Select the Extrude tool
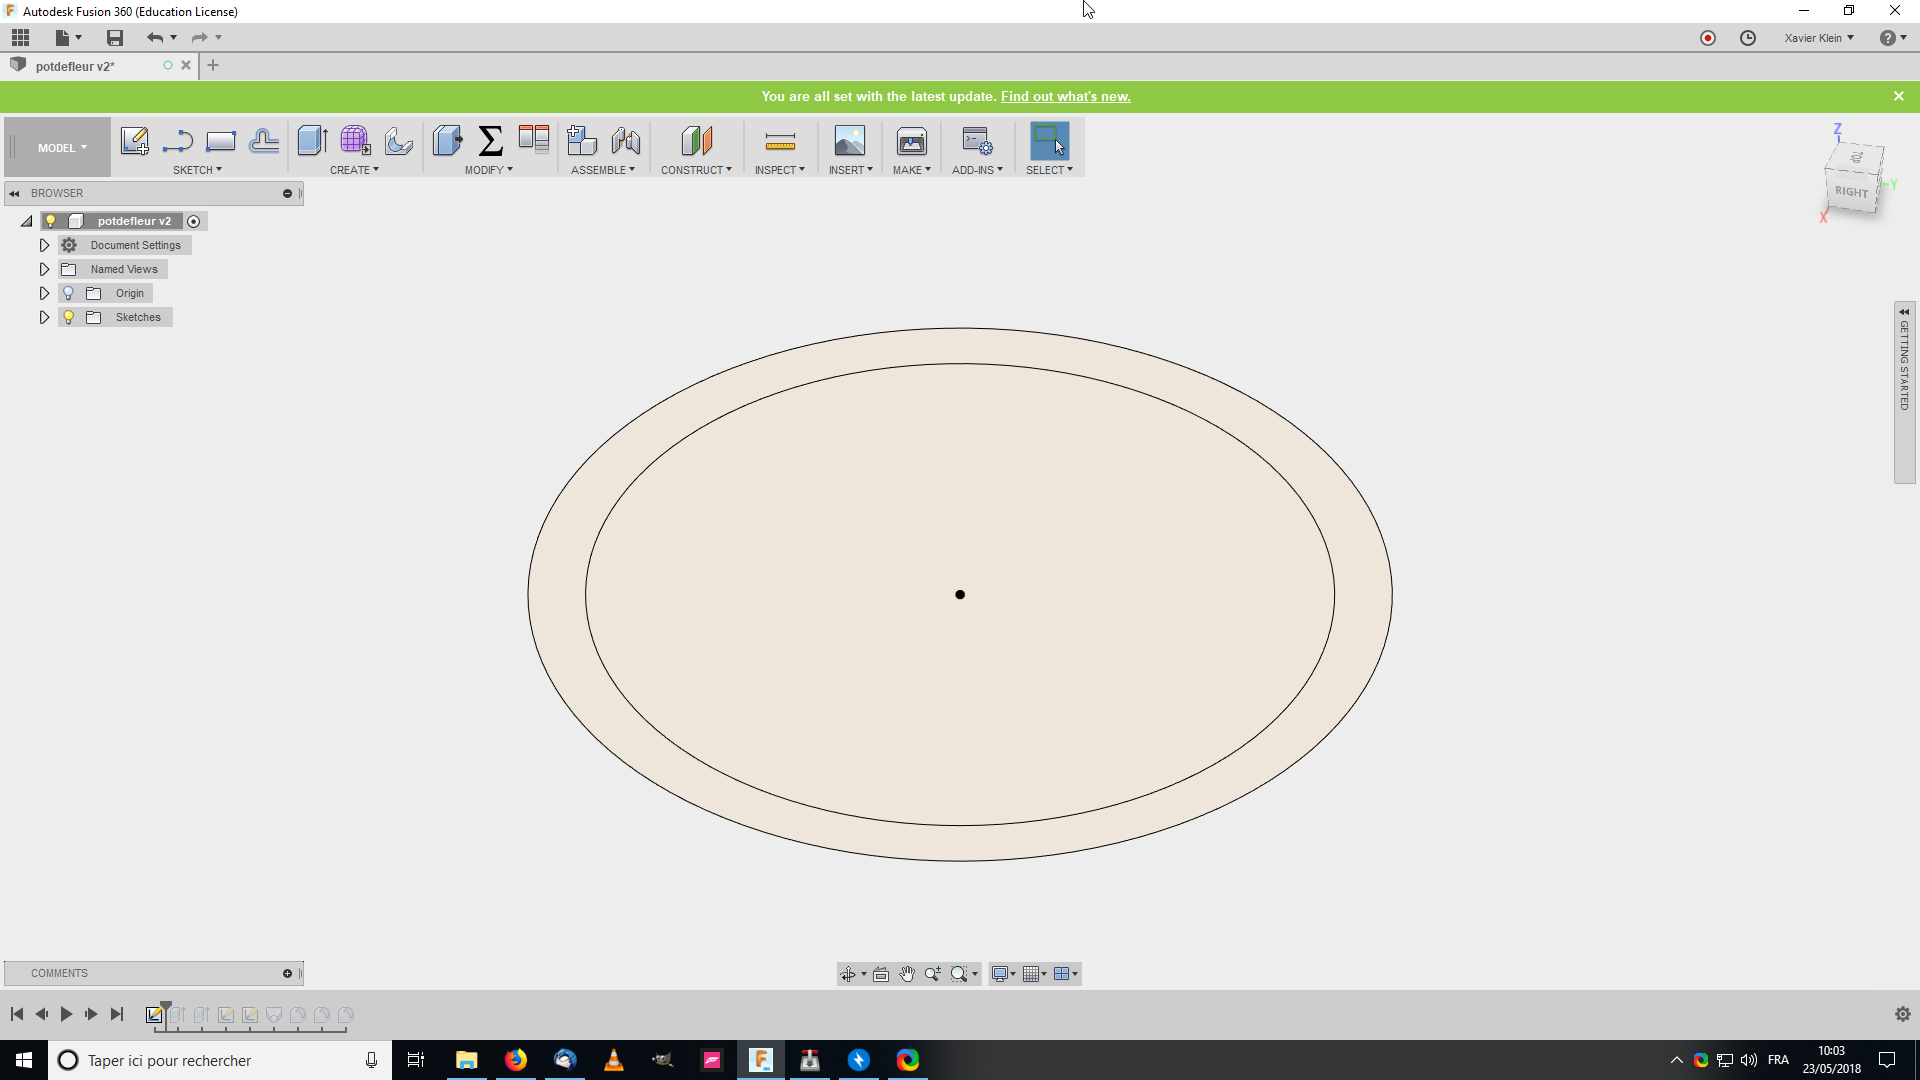The width and height of the screenshot is (1920, 1080). [x=312, y=141]
